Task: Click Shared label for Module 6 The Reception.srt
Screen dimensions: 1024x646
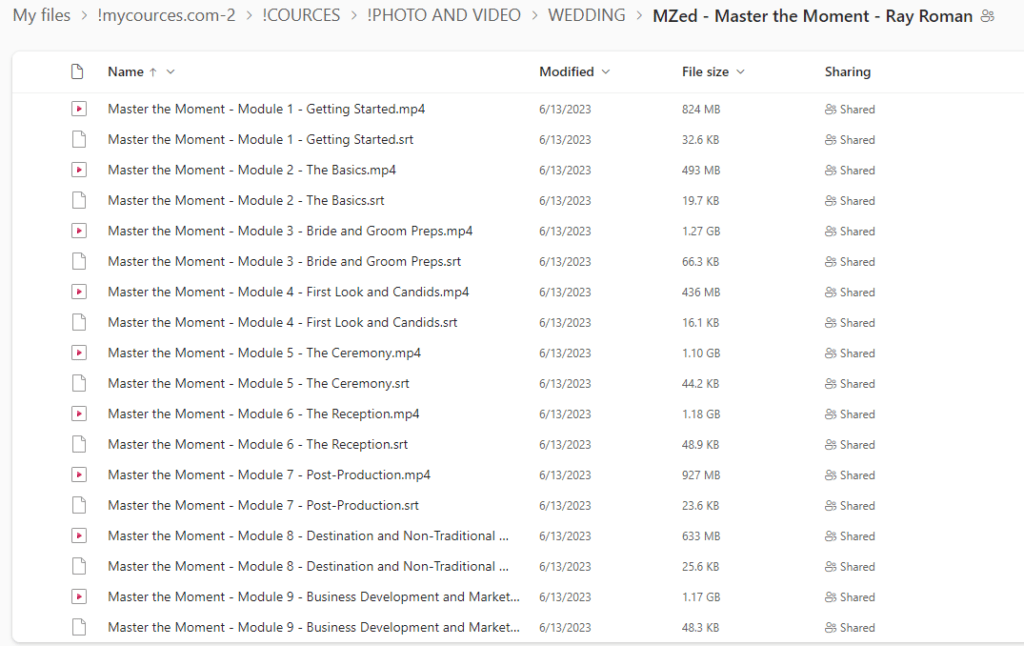Action: click(x=857, y=444)
